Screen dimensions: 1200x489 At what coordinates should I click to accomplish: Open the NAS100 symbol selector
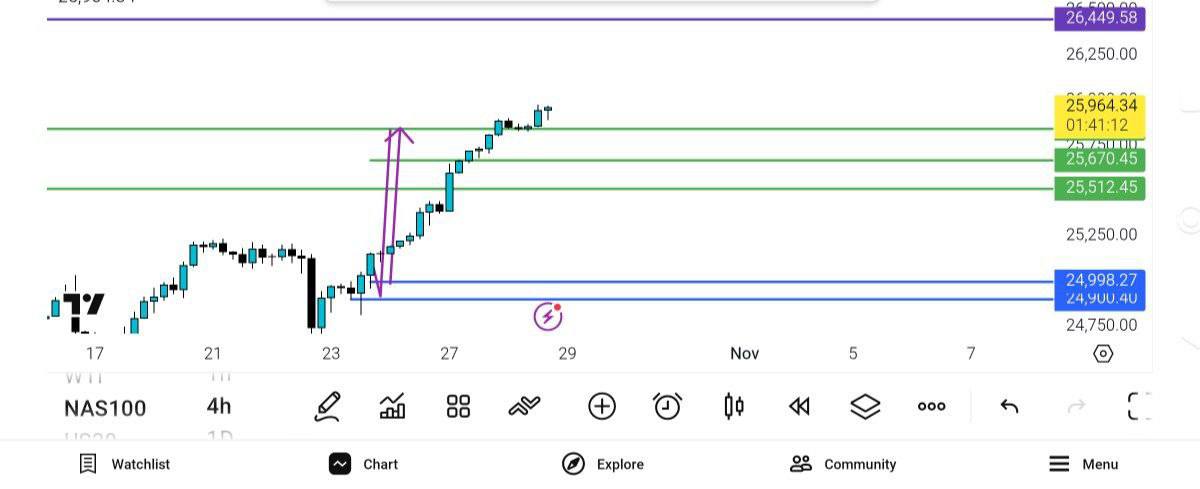pyautogui.click(x=105, y=408)
